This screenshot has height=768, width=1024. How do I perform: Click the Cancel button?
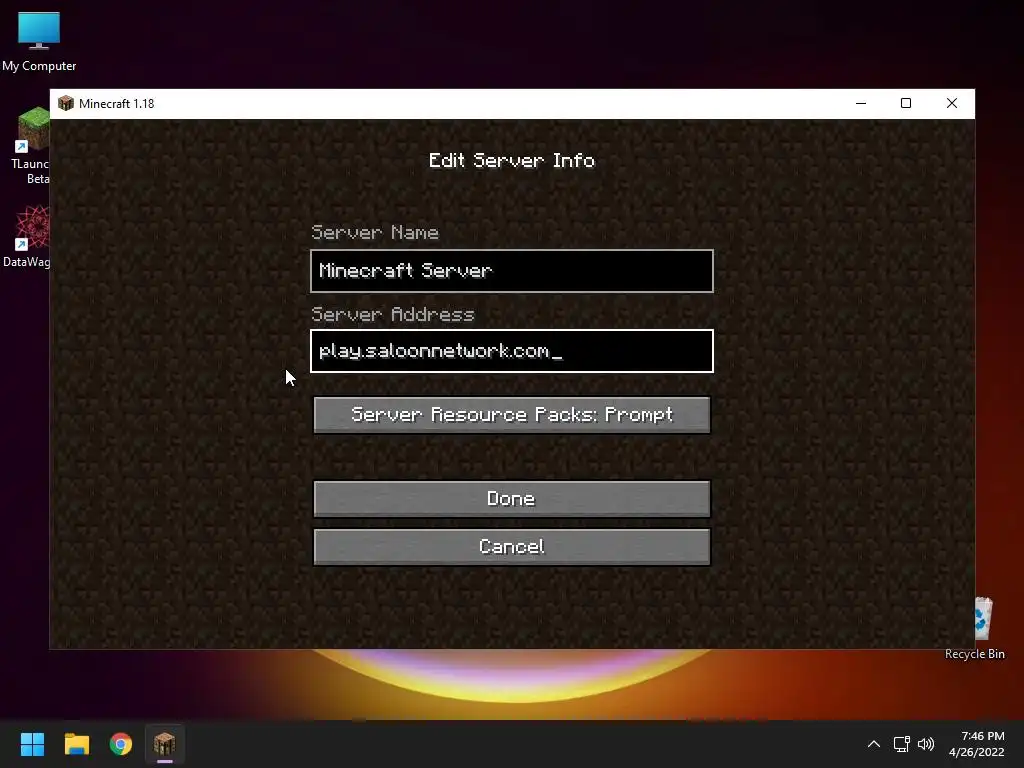pyautogui.click(x=511, y=547)
